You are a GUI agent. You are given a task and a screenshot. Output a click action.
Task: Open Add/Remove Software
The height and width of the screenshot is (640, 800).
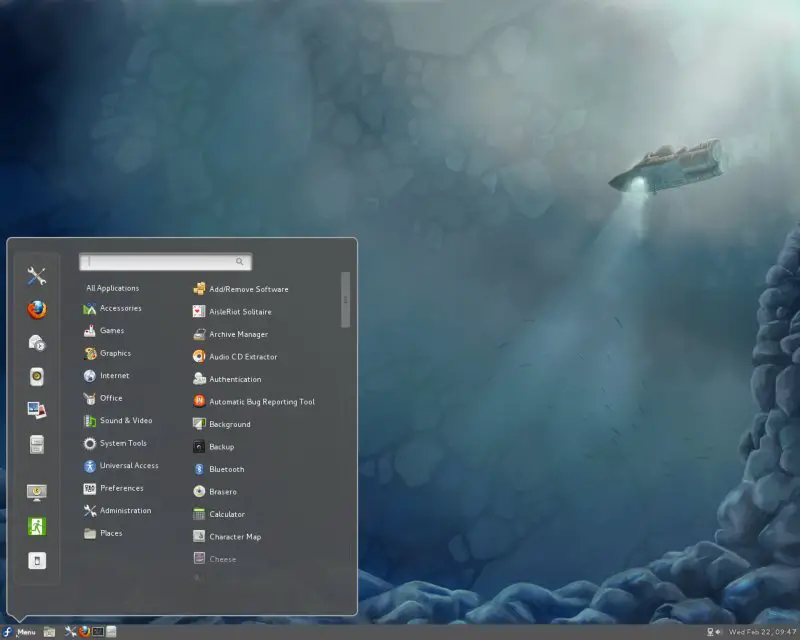tap(248, 289)
